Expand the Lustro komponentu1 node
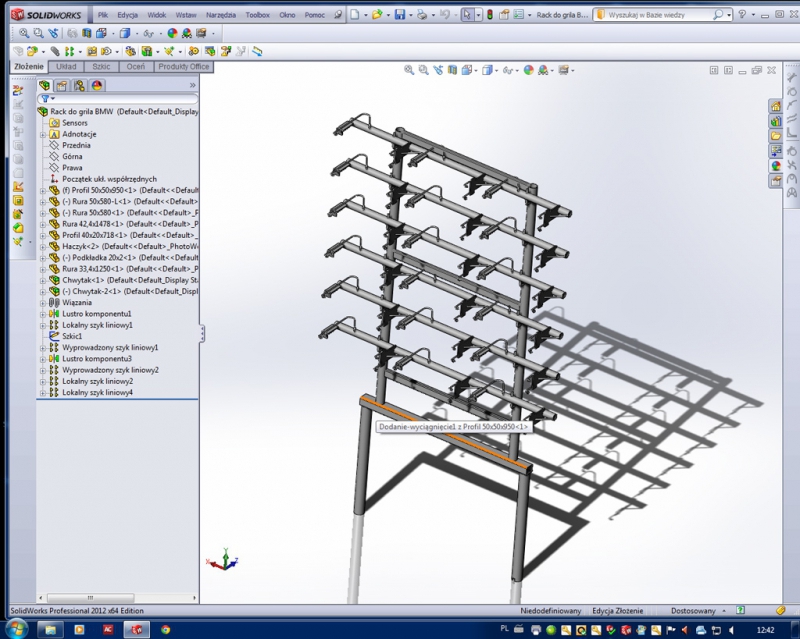The height and width of the screenshot is (639, 800). pos(42,314)
